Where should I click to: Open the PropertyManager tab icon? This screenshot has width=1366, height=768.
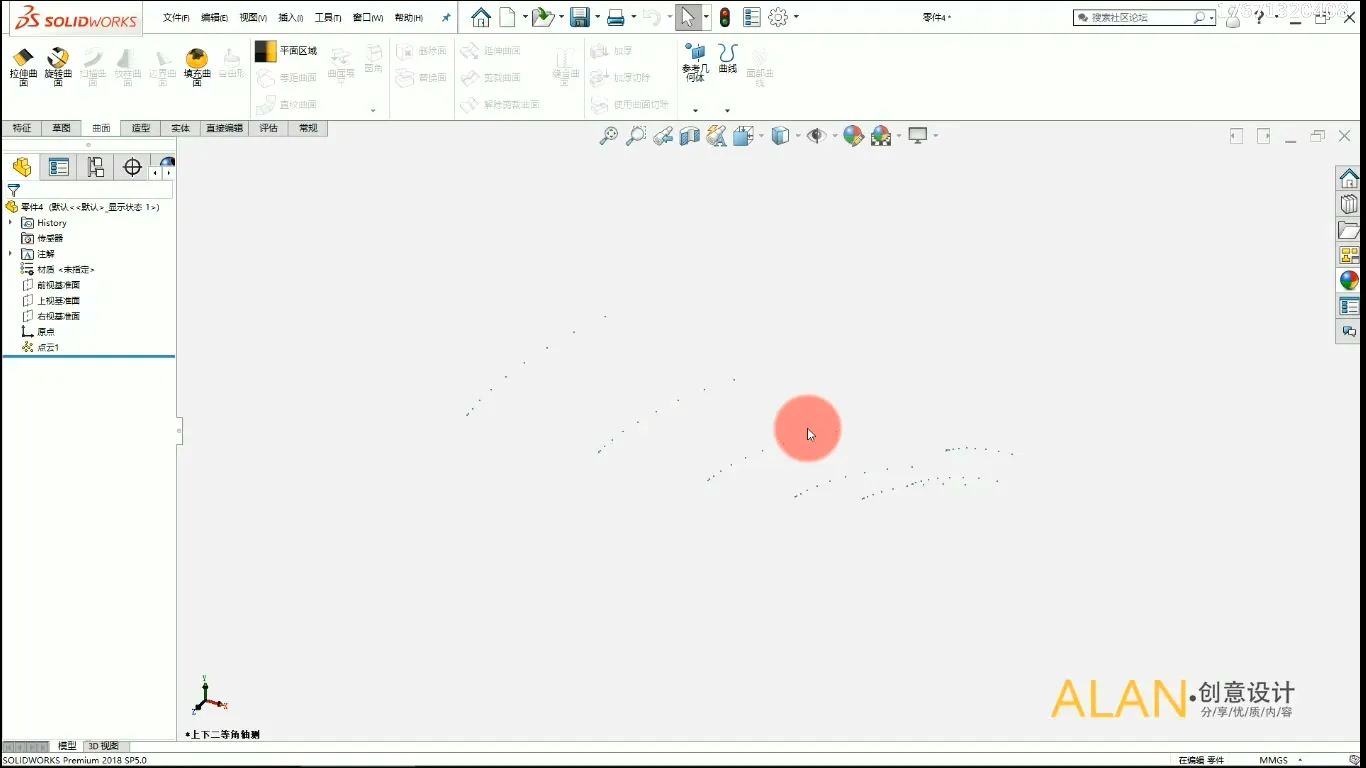tap(59, 167)
